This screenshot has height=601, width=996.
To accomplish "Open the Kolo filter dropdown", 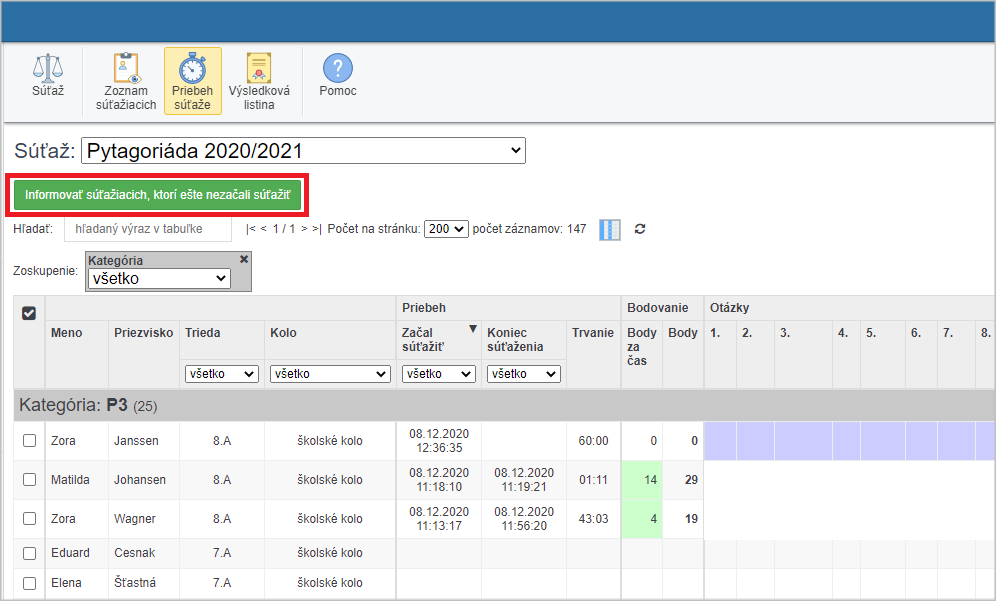I will (330, 374).
